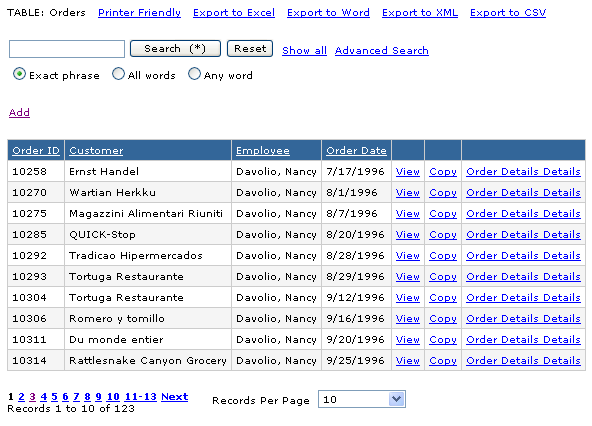Go to the Next results page

(174, 397)
